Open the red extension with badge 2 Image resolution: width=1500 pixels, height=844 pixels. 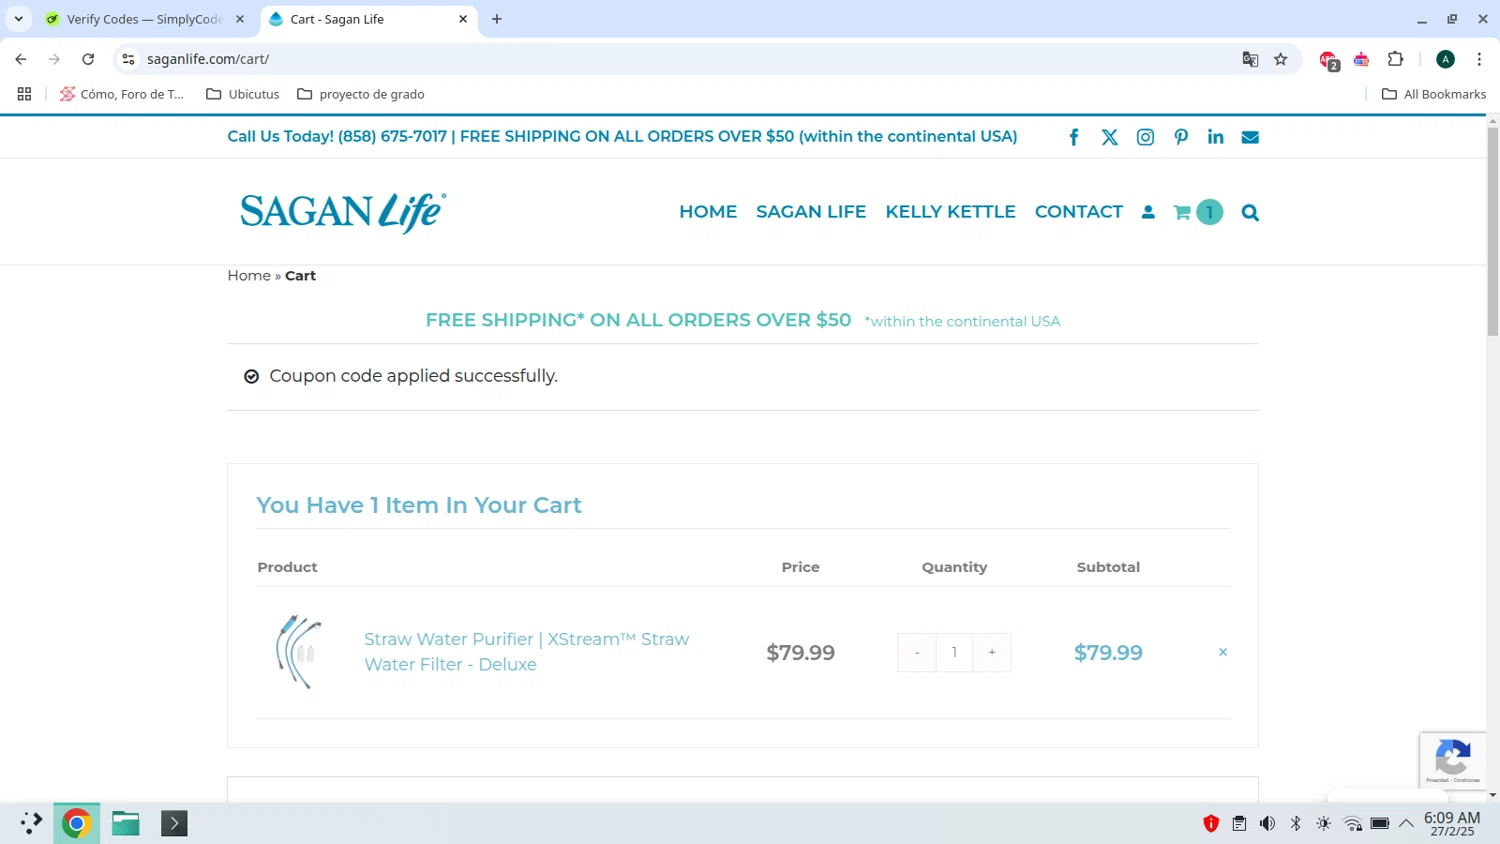(1328, 60)
